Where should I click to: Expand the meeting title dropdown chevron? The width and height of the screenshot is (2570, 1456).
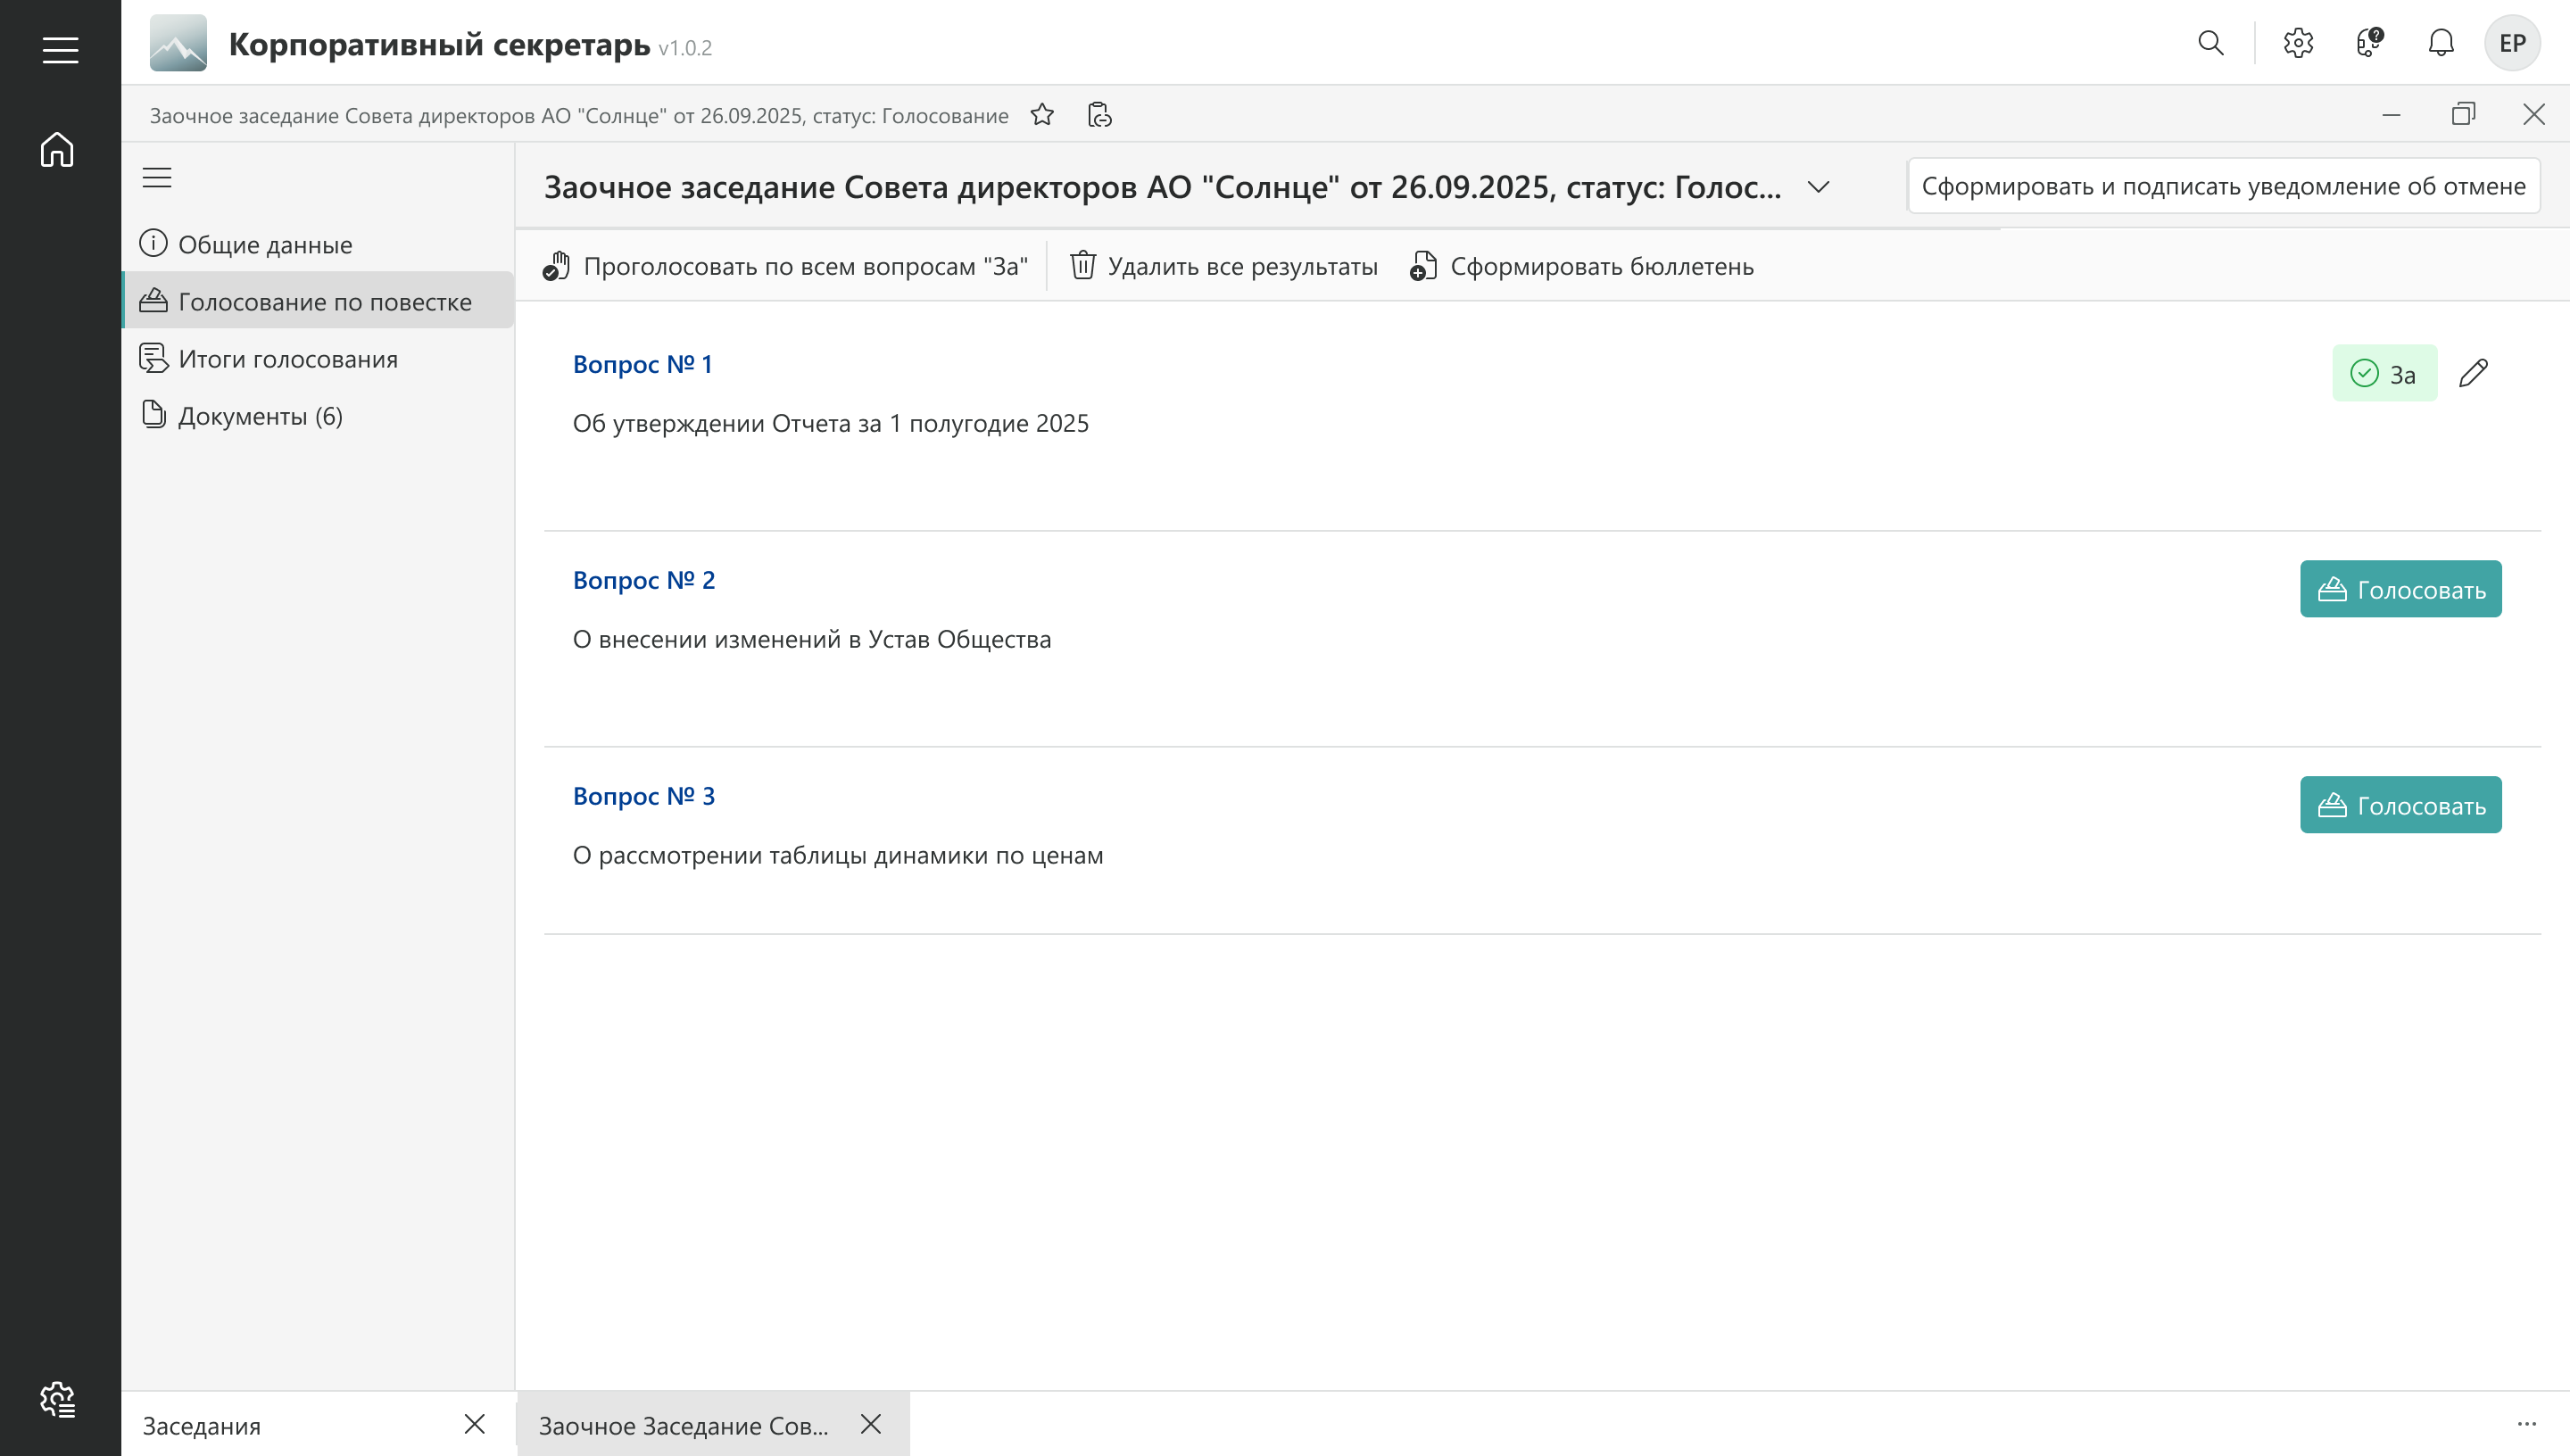point(1818,187)
